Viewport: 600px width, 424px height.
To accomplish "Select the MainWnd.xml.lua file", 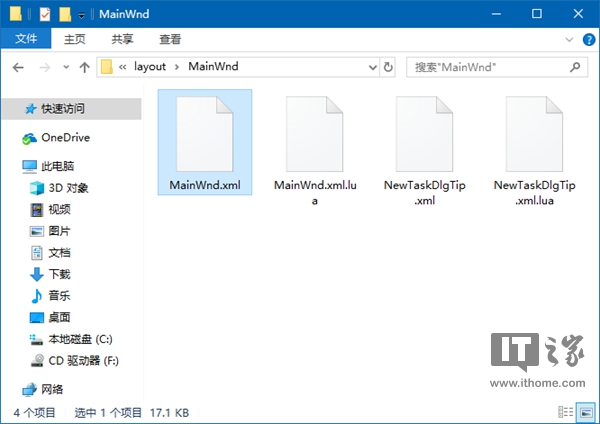I will point(315,148).
